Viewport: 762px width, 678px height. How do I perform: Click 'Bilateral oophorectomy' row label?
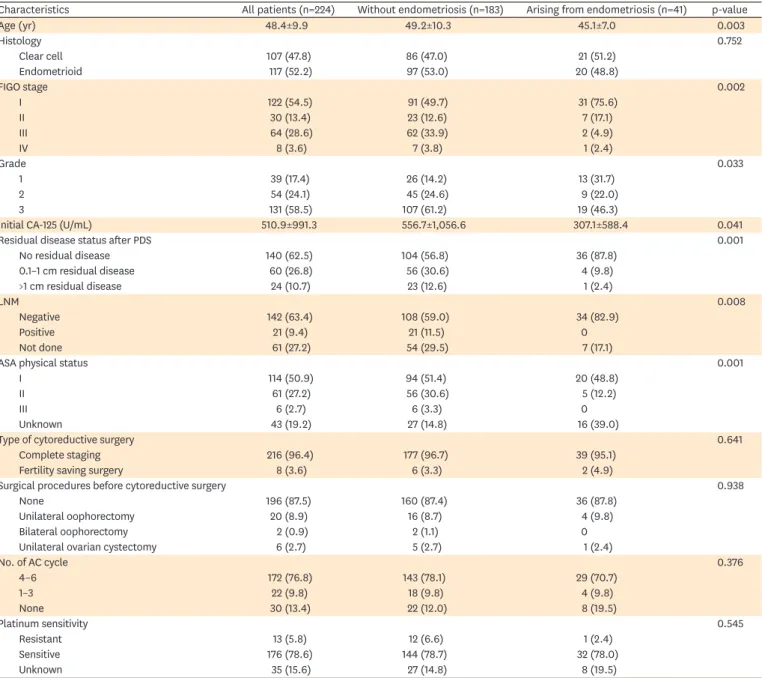73,532
